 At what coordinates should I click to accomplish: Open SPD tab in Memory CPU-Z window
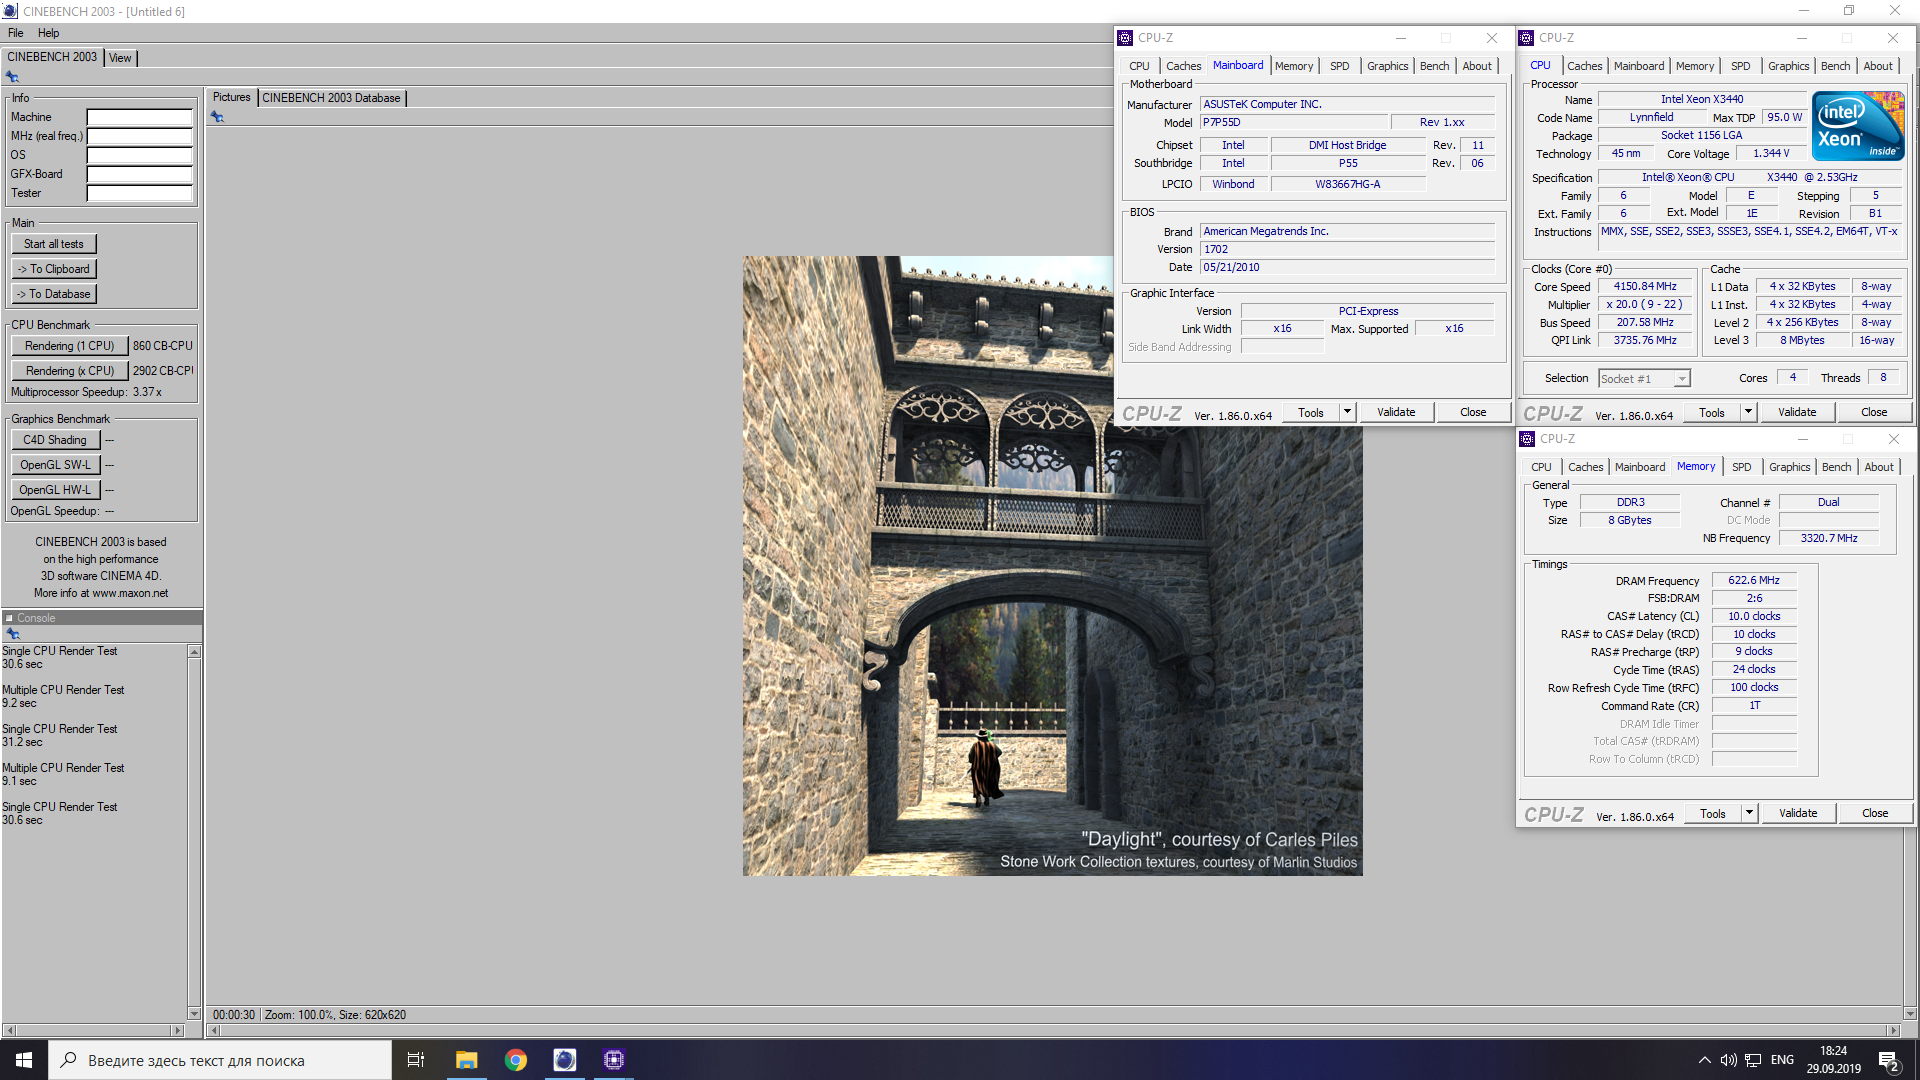click(x=1741, y=467)
